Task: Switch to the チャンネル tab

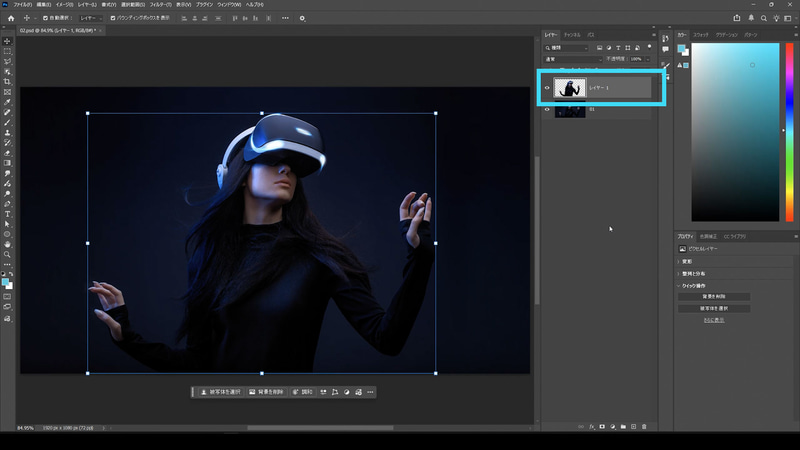Action: pyautogui.click(x=571, y=34)
